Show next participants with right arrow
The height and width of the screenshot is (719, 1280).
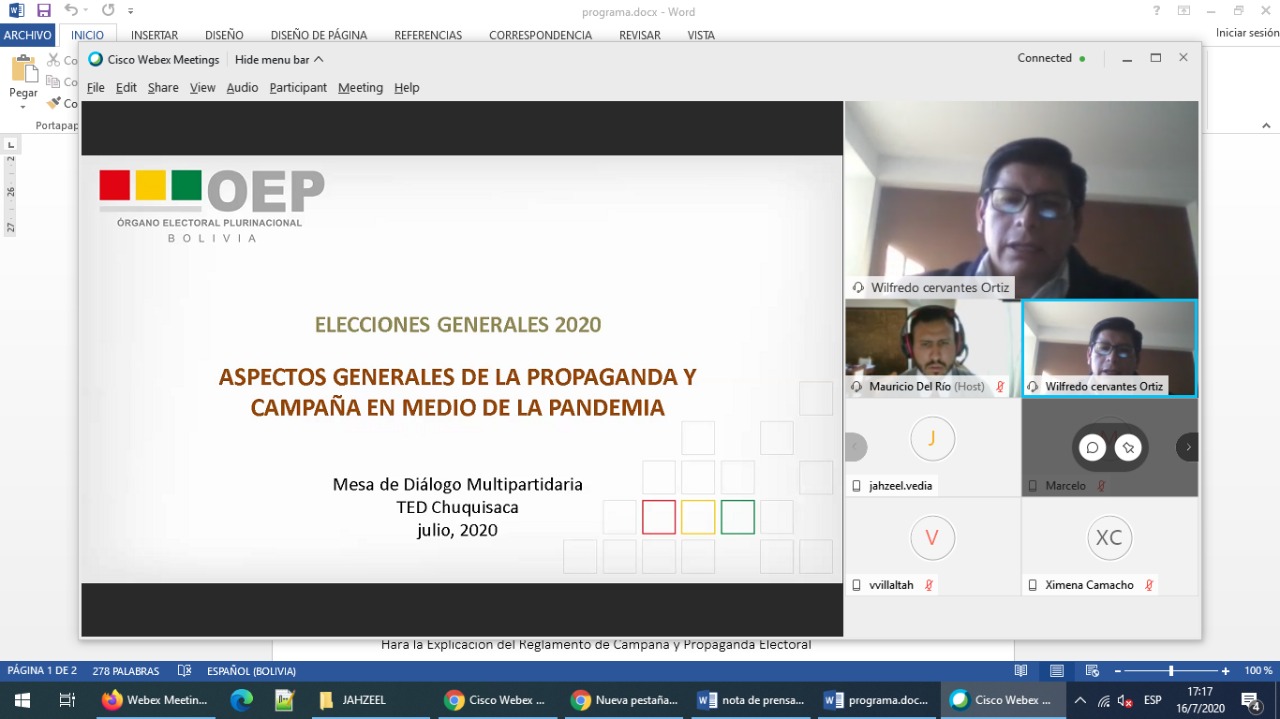point(1188,447)
